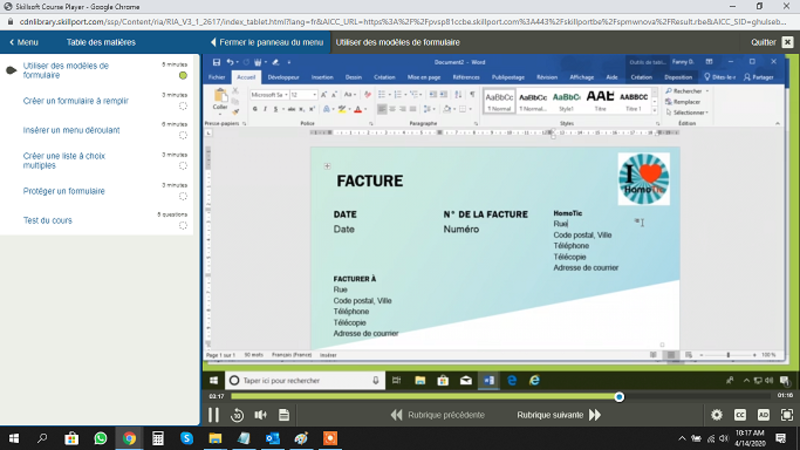Start a numbered list
This screenshot has width=800, height=450.
[397, 95]
